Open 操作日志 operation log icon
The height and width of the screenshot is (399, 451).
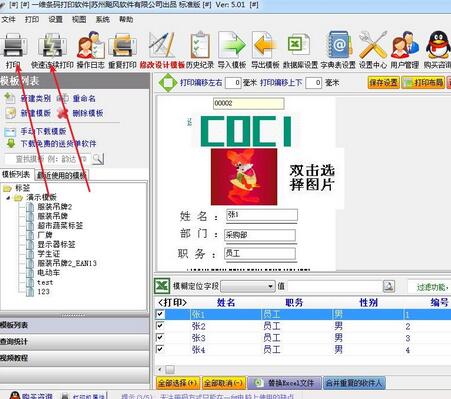point(91,44)
